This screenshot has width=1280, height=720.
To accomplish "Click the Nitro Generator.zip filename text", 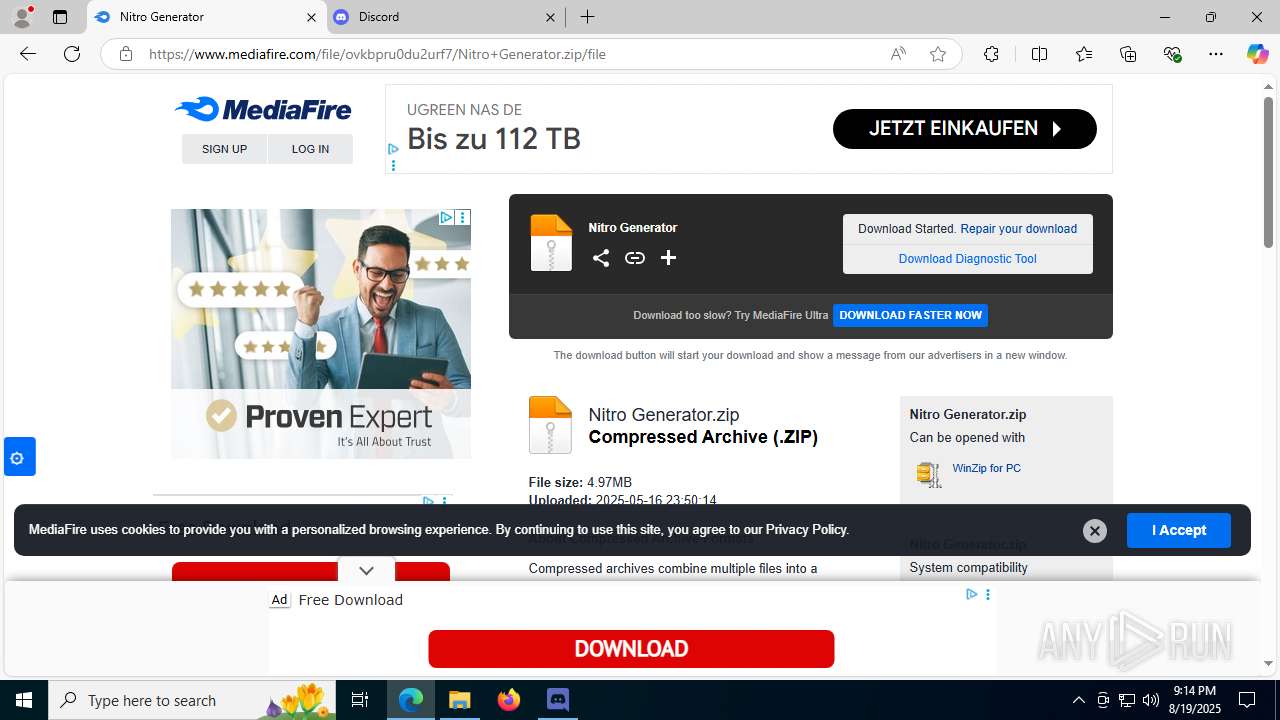I will [x=664, y=415].
